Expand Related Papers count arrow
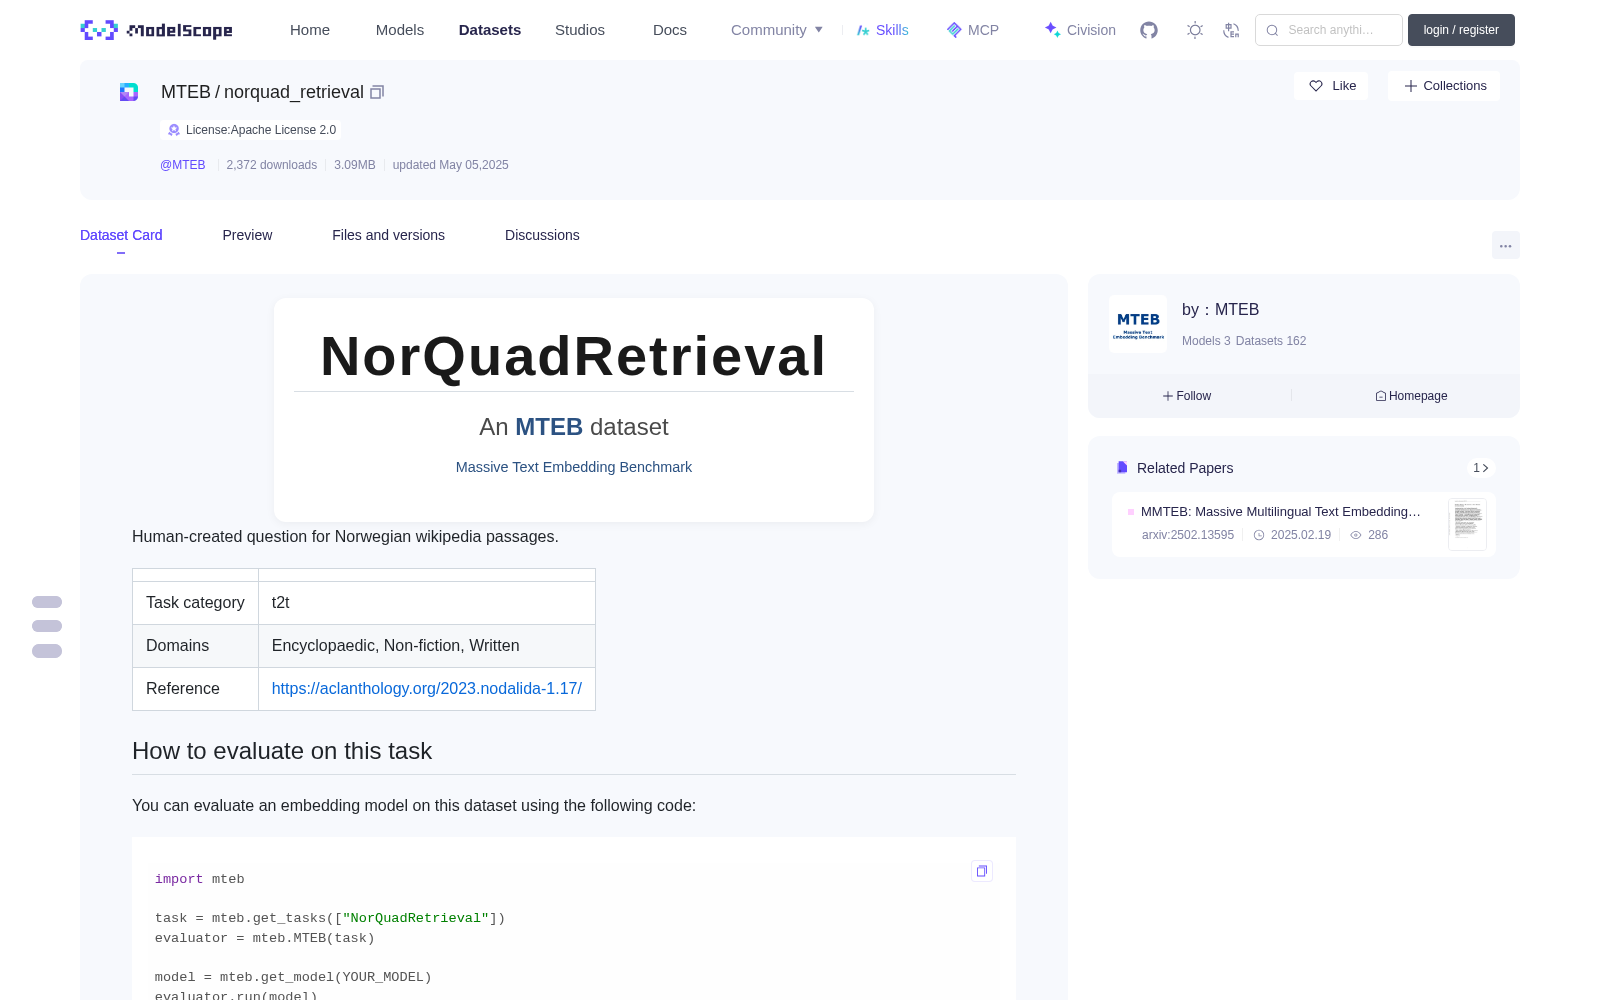The height and width of the screenshot is (1000, 1600). (x=1481, y=468)
